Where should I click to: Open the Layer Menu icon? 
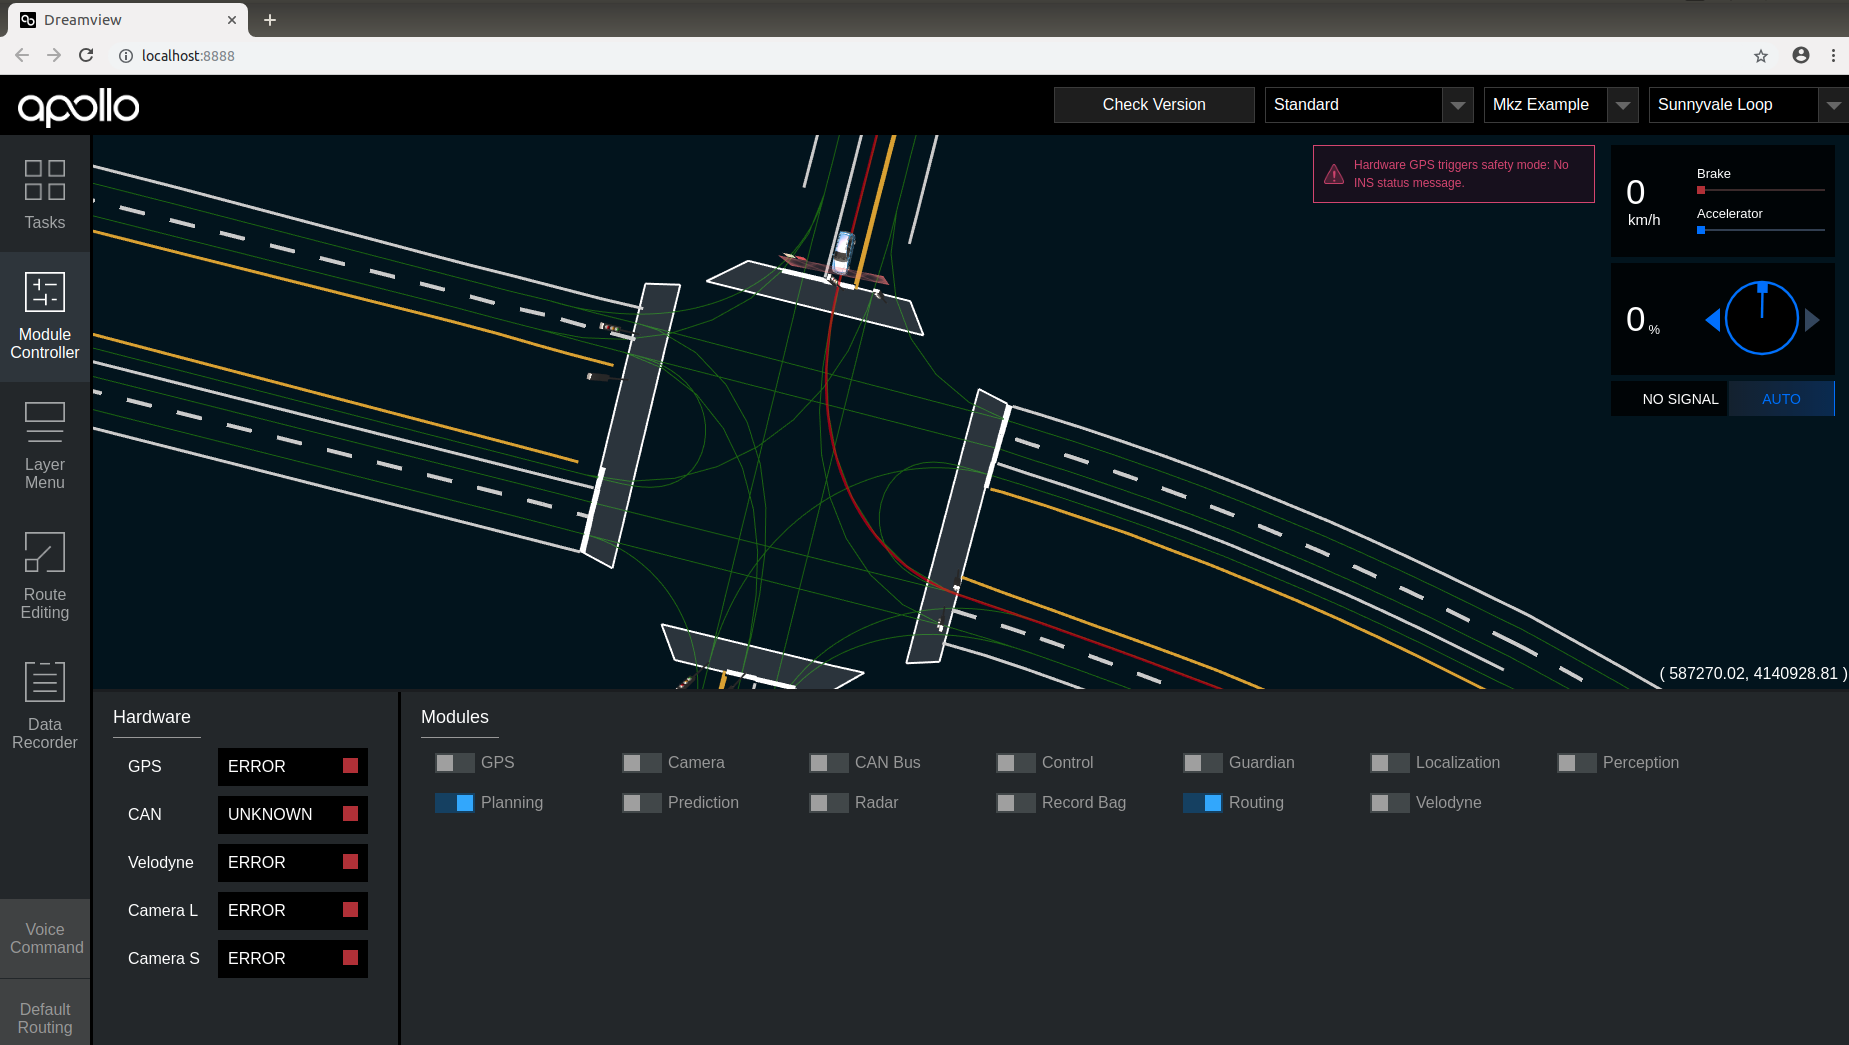pos(45,422)
